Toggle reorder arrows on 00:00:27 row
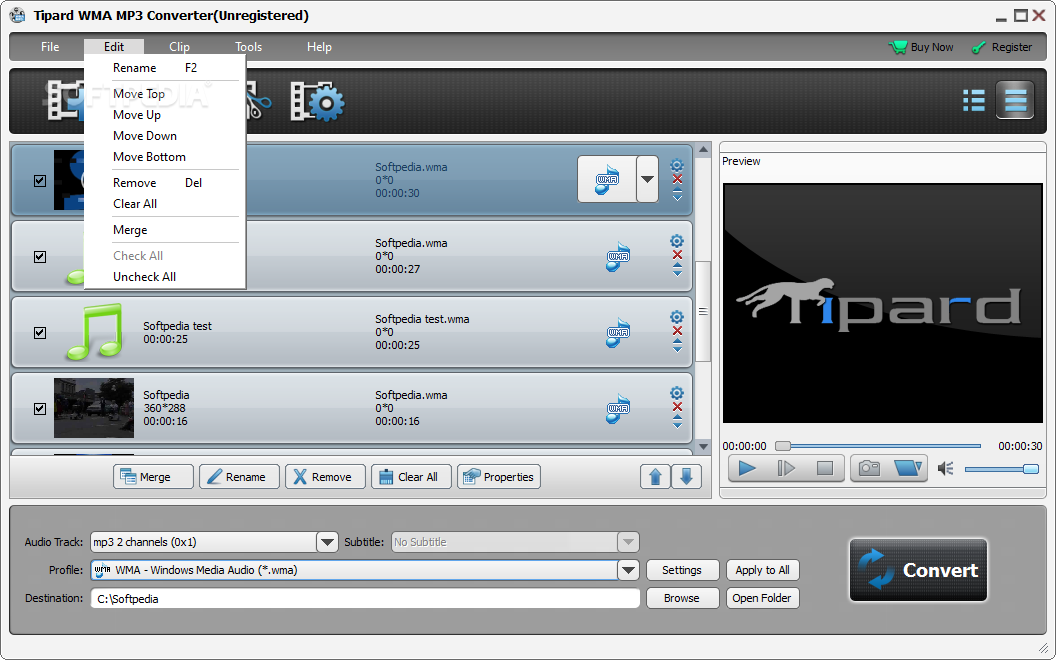 pos(677,269)
